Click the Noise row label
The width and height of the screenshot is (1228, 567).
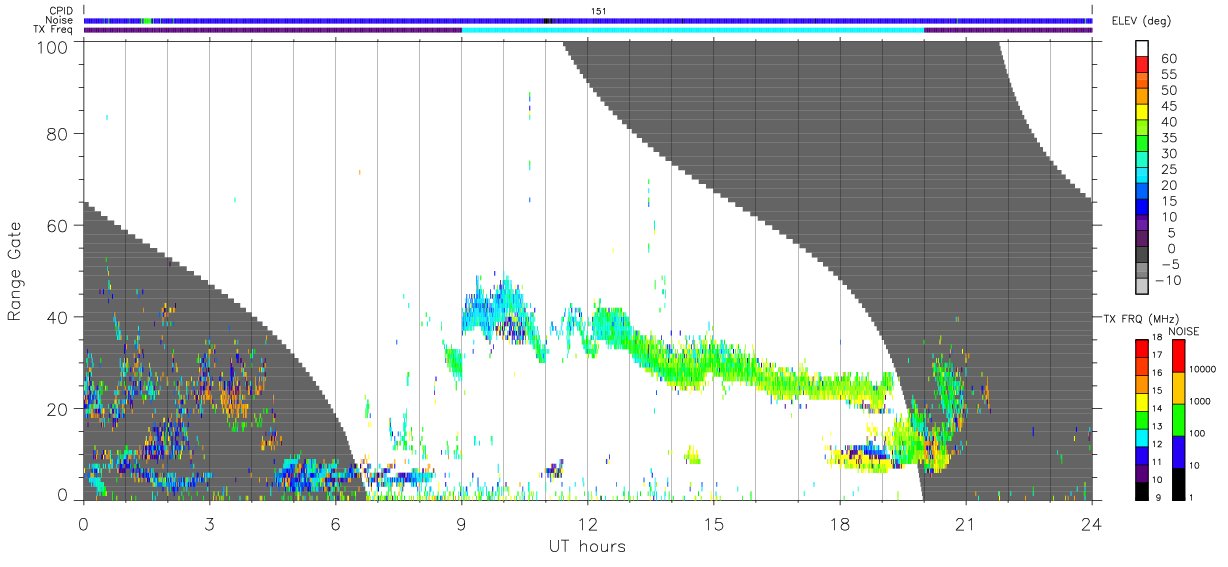pos(59,20)
